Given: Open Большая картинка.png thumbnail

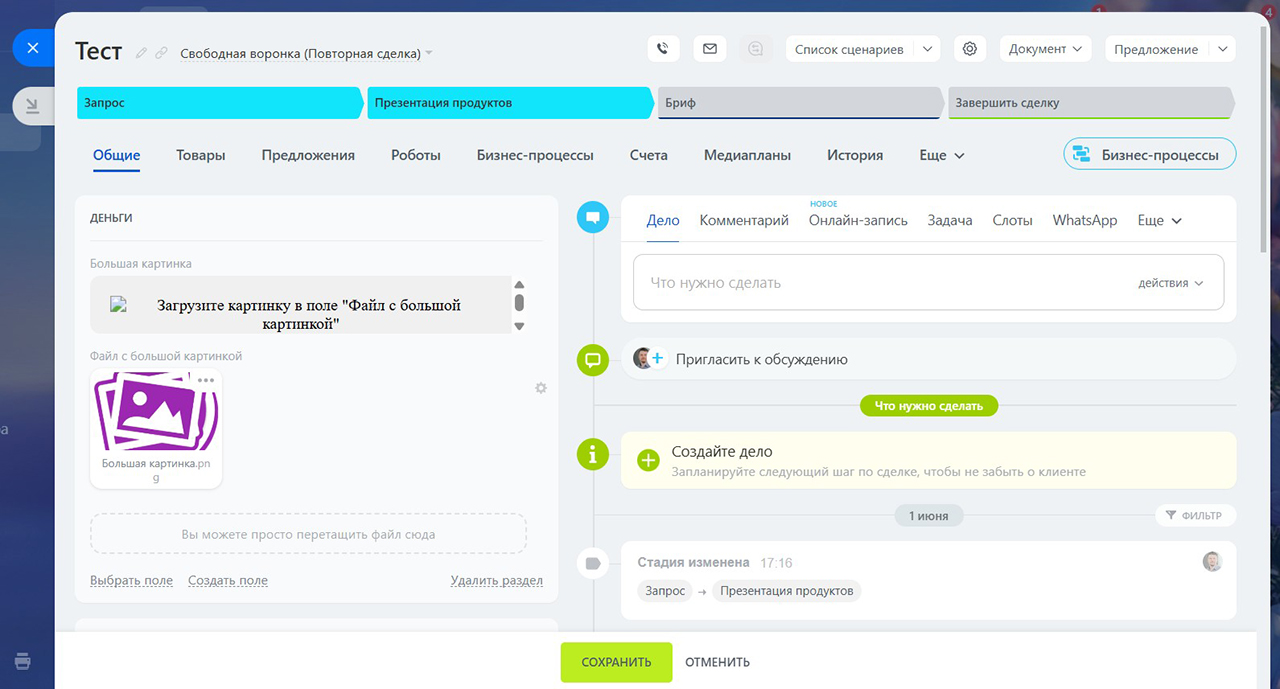Looking at the screenshot, I should tap(156, 418).
